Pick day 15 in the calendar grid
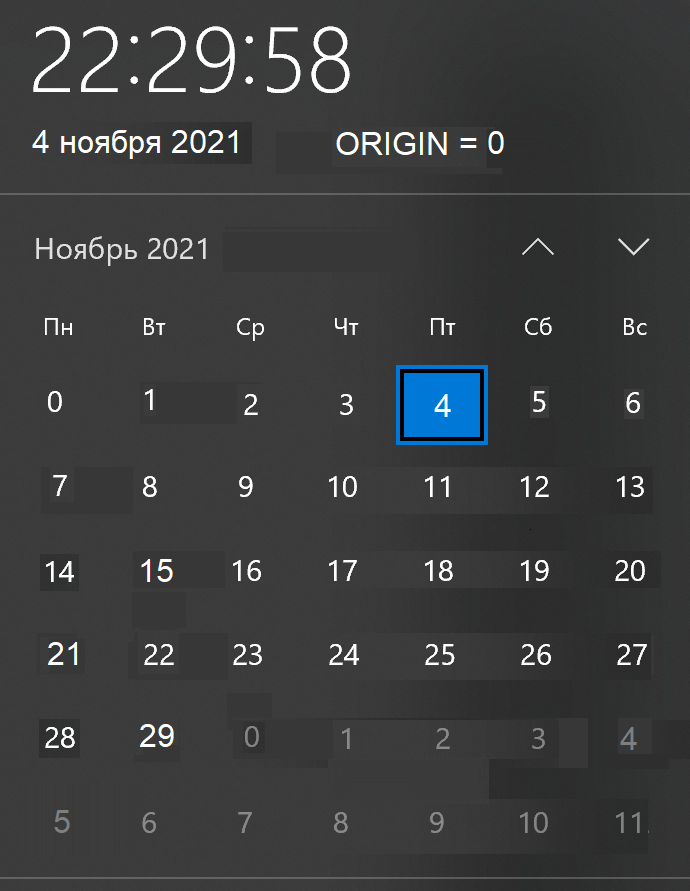The height and width of the screenshot is (891, 690). (x=157, y=571)
